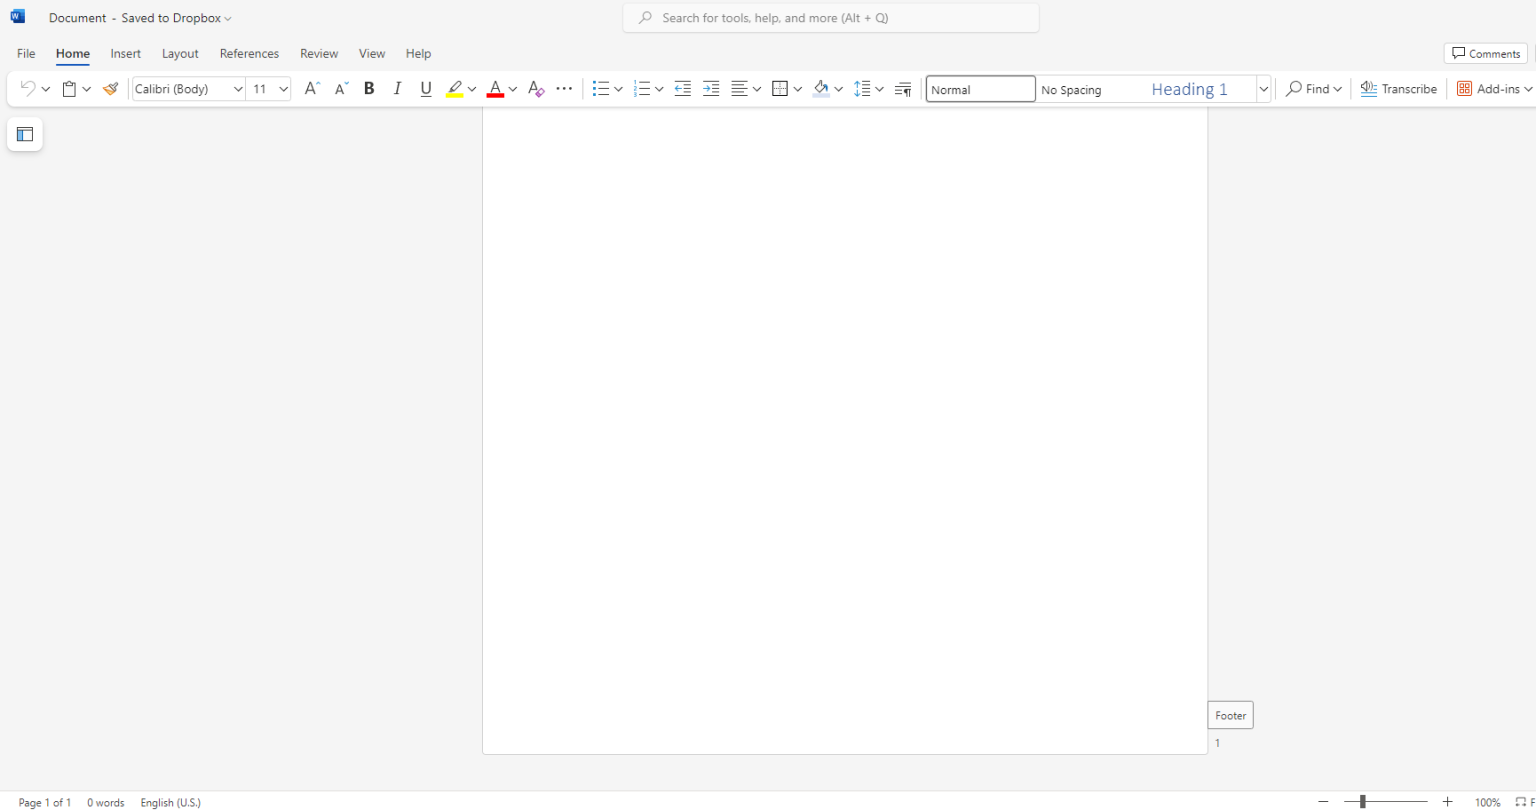The width and height of the screenshot is (1536, 810).
Task: Open the Add-ins dropdown
Action: coord(1495,89)
